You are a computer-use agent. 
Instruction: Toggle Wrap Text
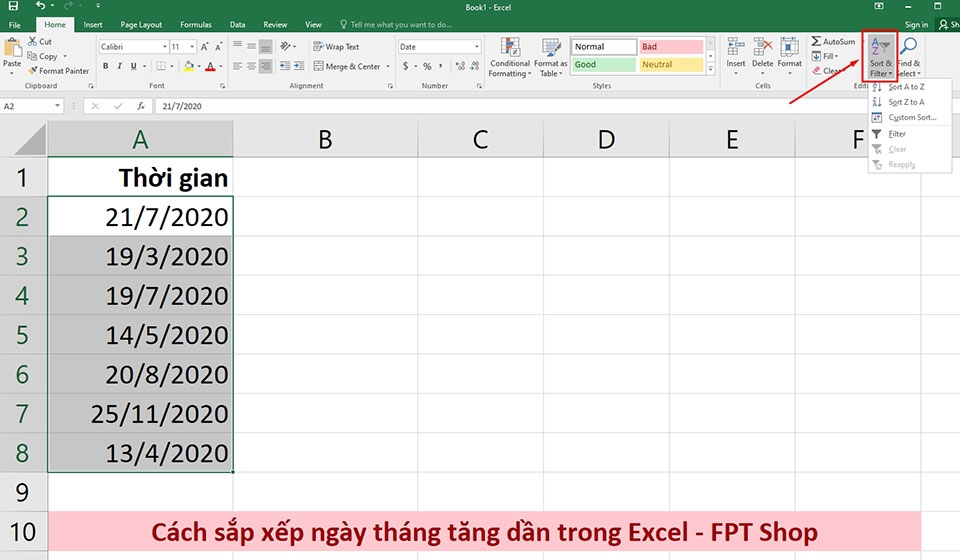[x=336, y=47]
